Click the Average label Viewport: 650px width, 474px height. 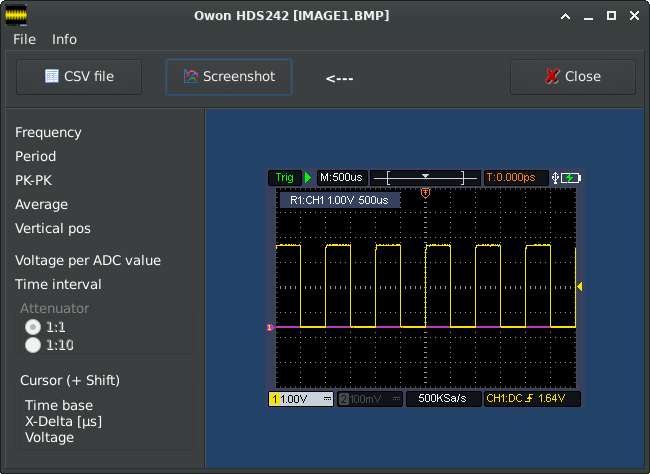pos(41,204)
